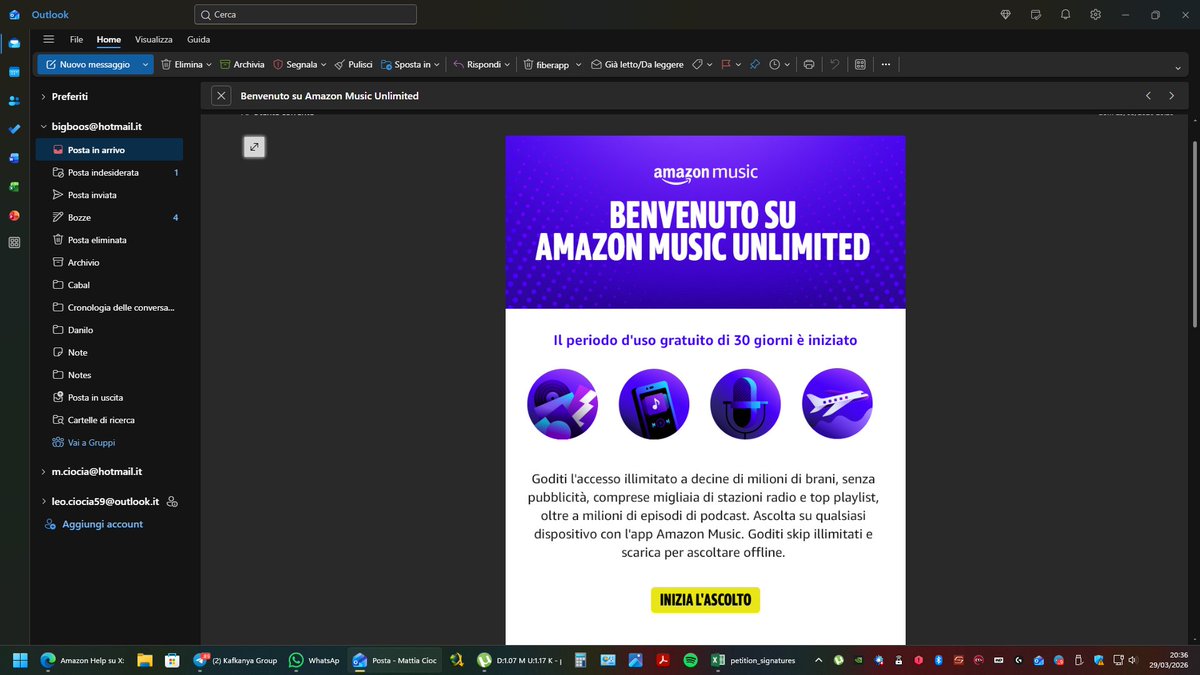The image size is (1200, 675).
Task: Expand the Preferiti folder group
Action: (x=43, y=97)
